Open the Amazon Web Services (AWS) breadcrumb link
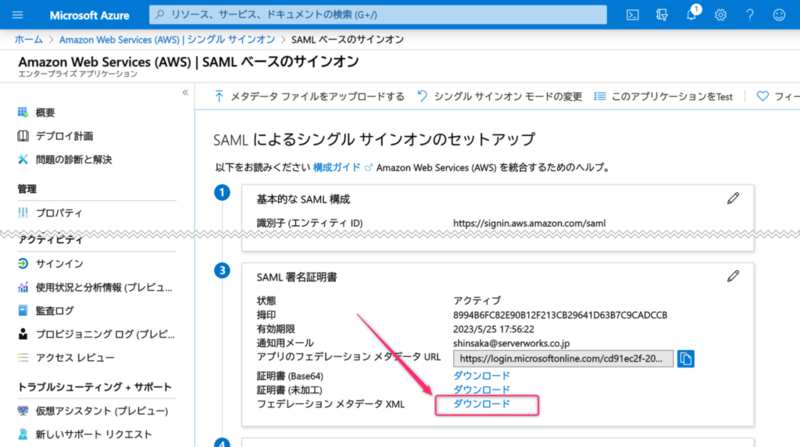 tap(167, 39)
